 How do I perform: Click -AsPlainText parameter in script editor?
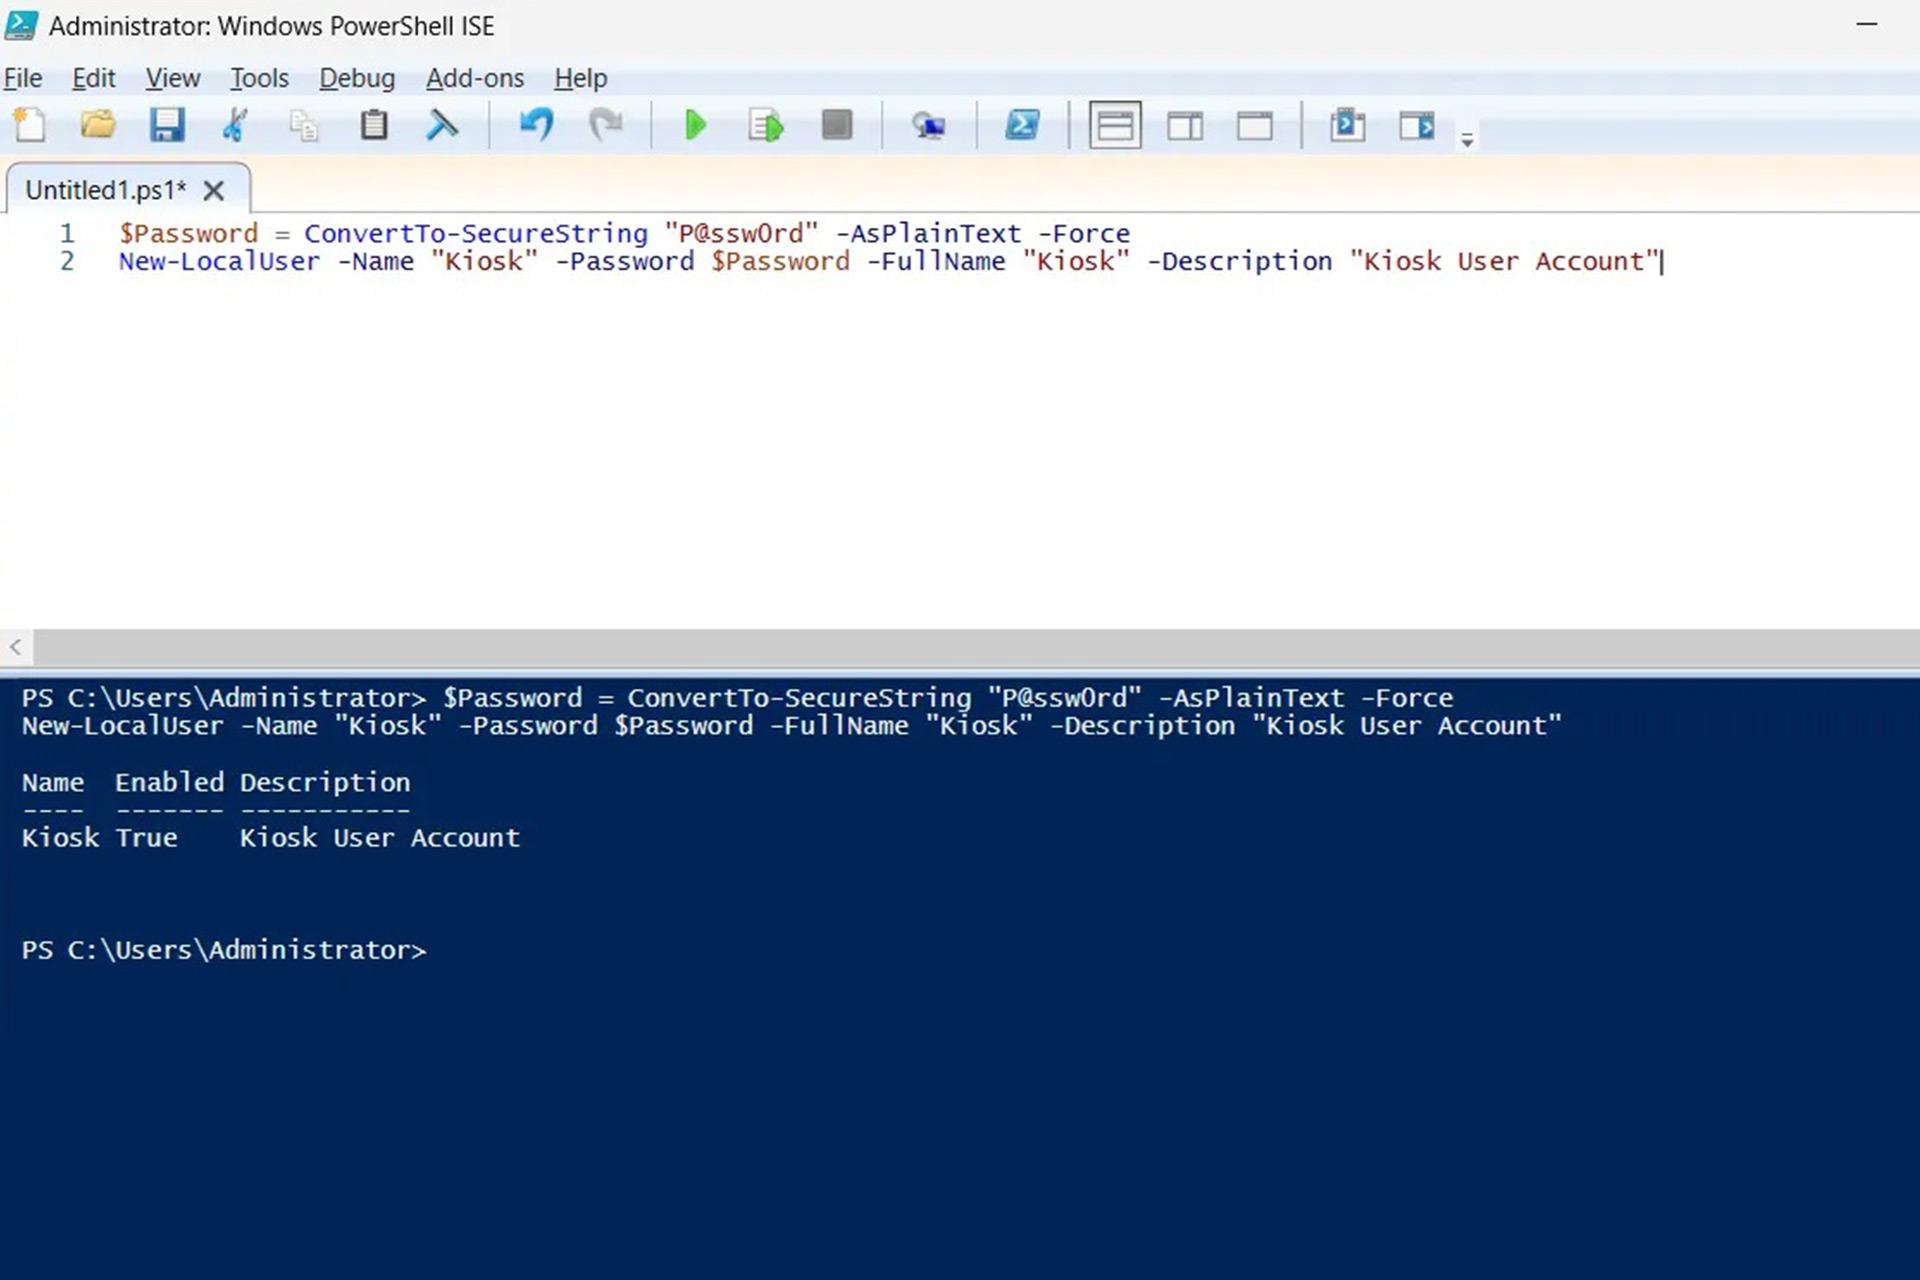click(x=928, y=233)
